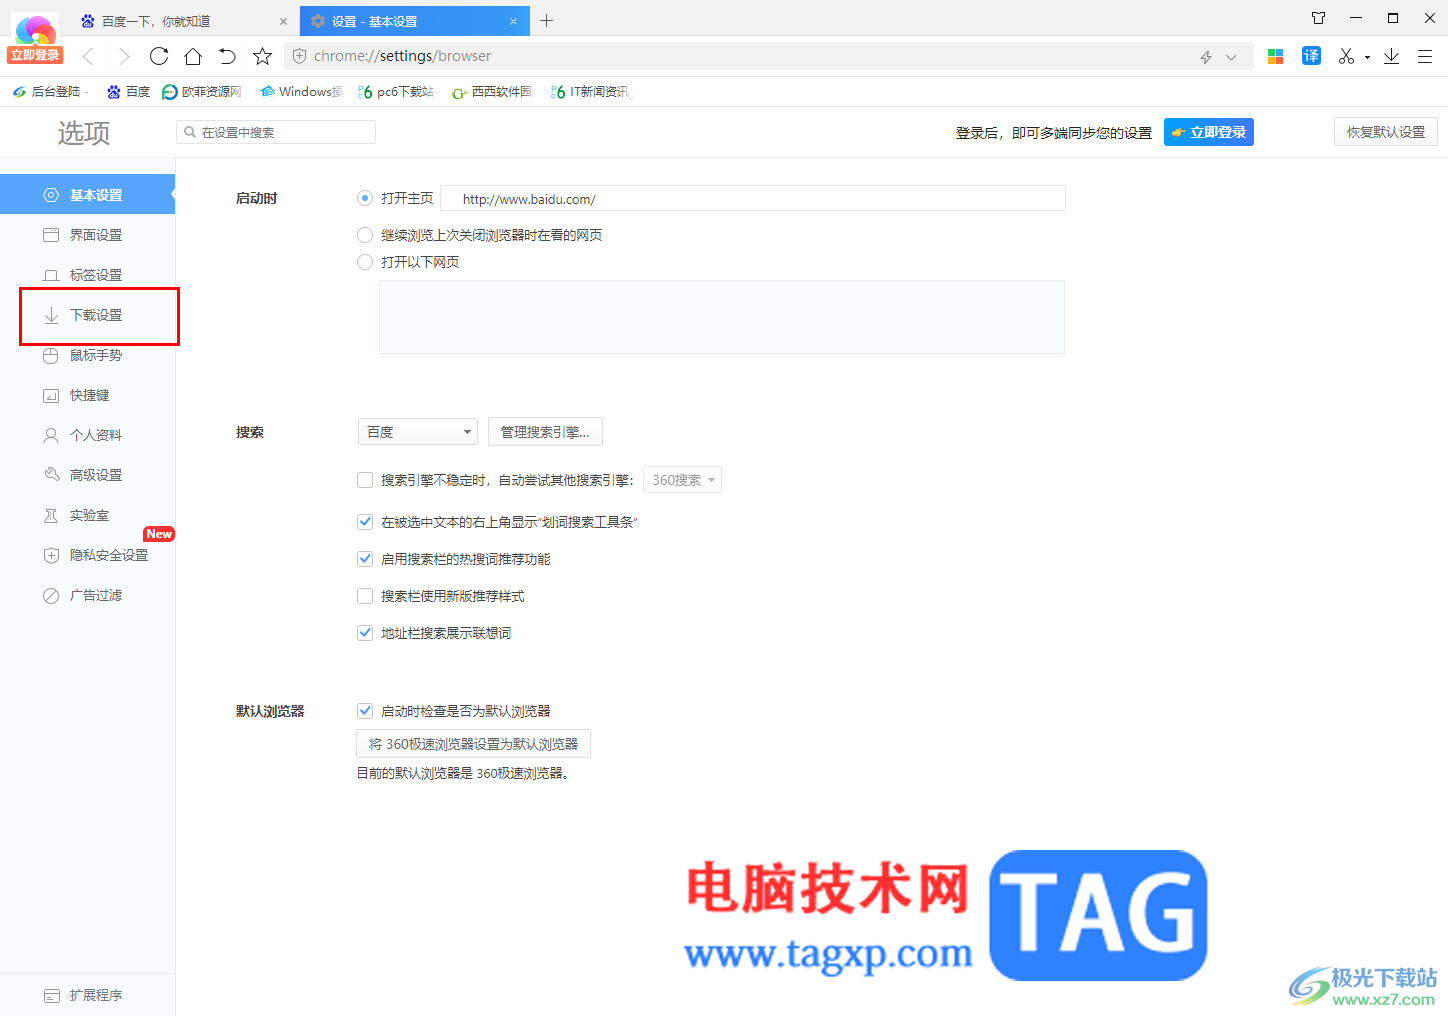Open the 百度 bookmark in bookmarks bar
The width and height of the screenshot is (1448, 1016).
tap(129, 92)
